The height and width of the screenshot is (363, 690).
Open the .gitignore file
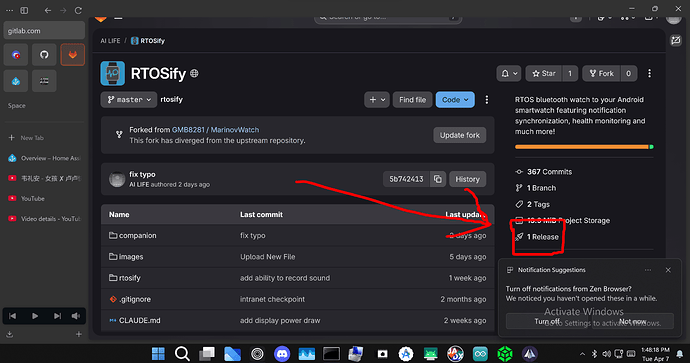tap(135, 299)
